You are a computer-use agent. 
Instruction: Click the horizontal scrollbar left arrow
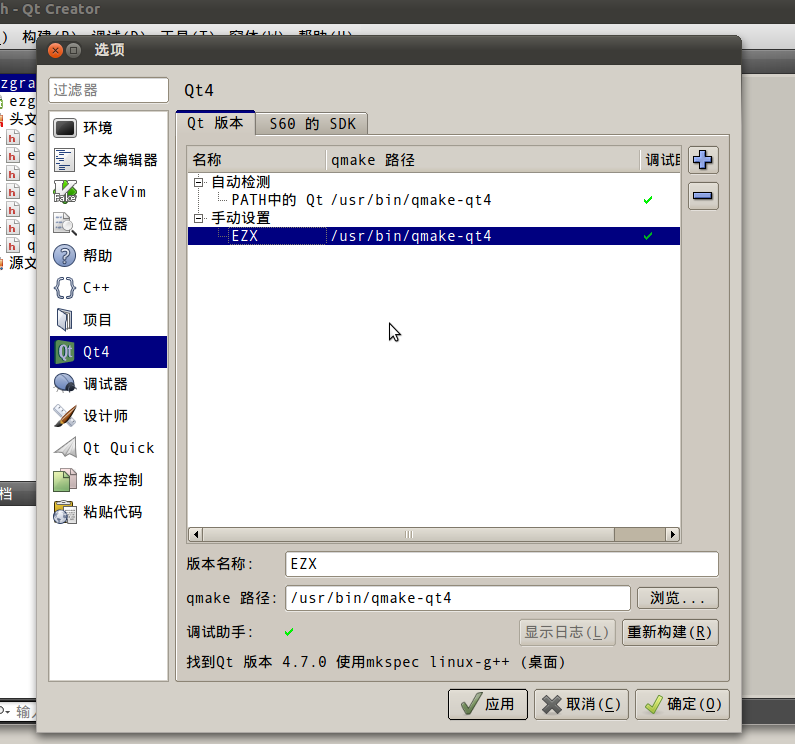point(196,534)
